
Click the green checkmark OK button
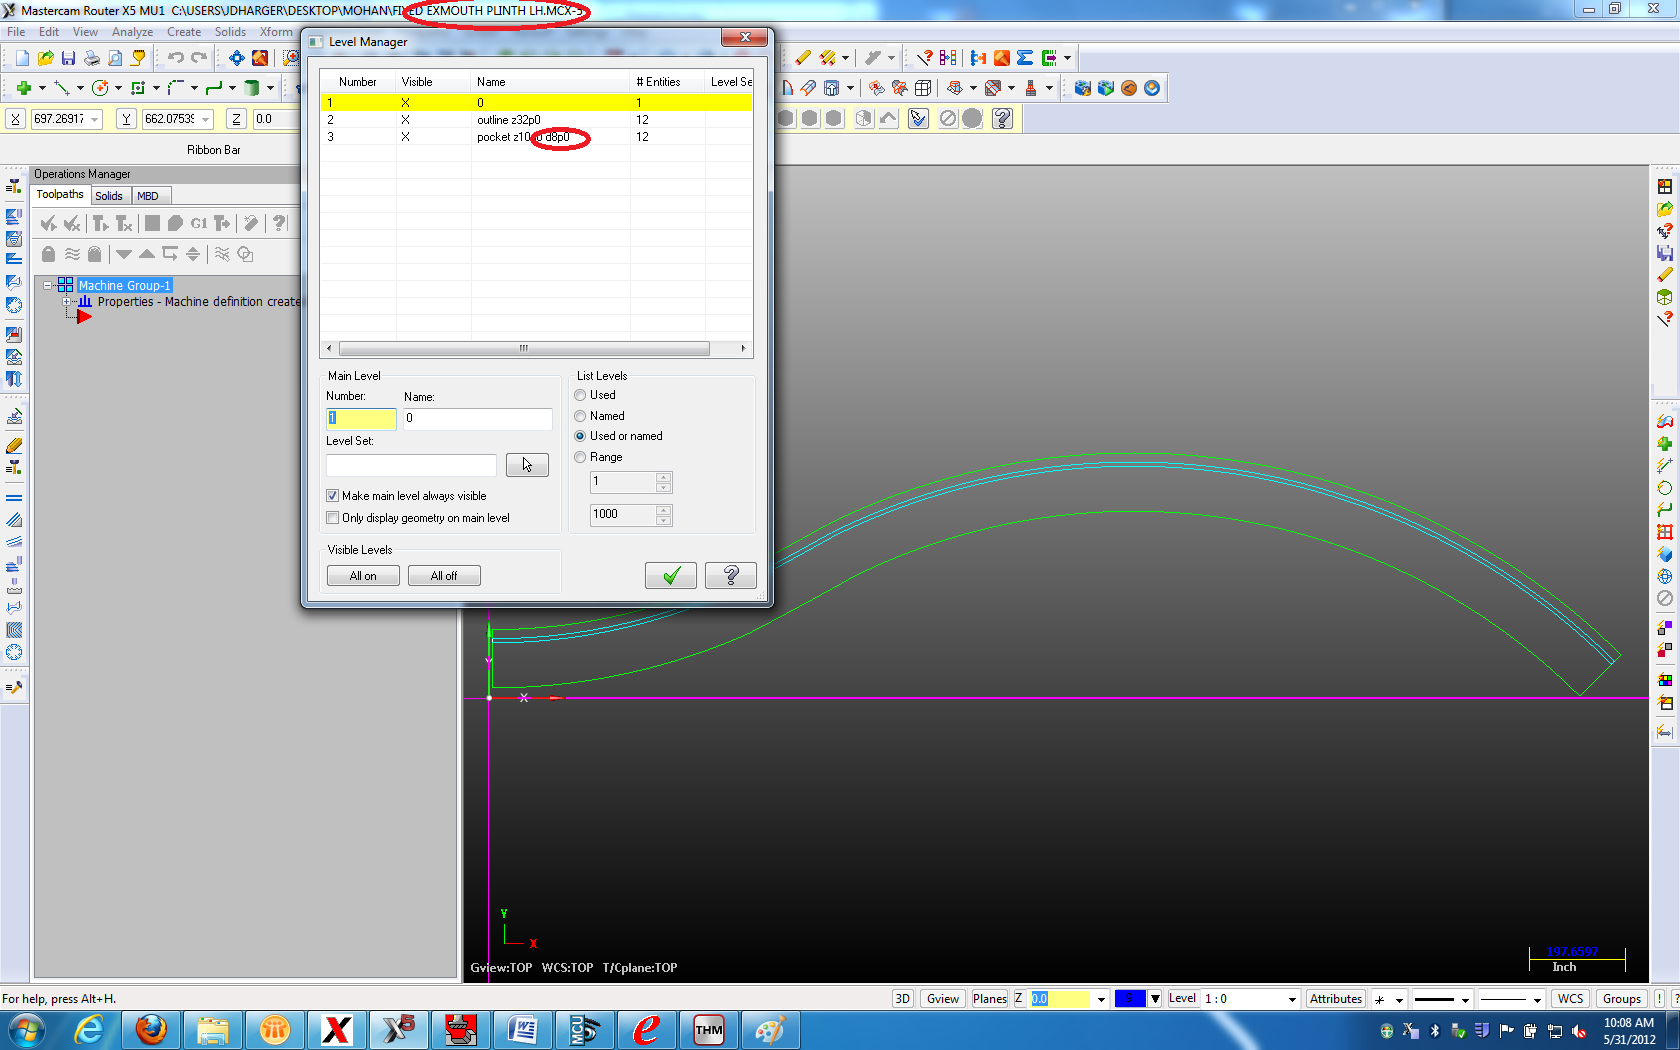[671, 575]
